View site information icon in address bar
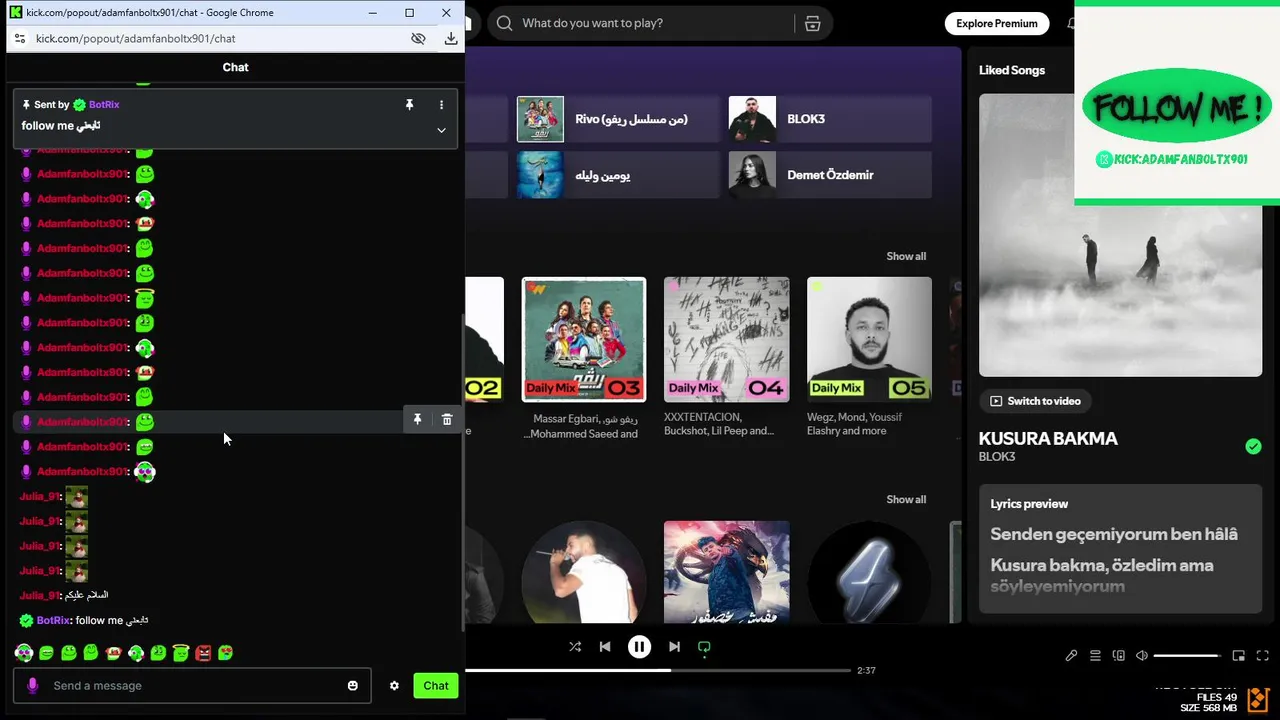 [x=19, y=38]
